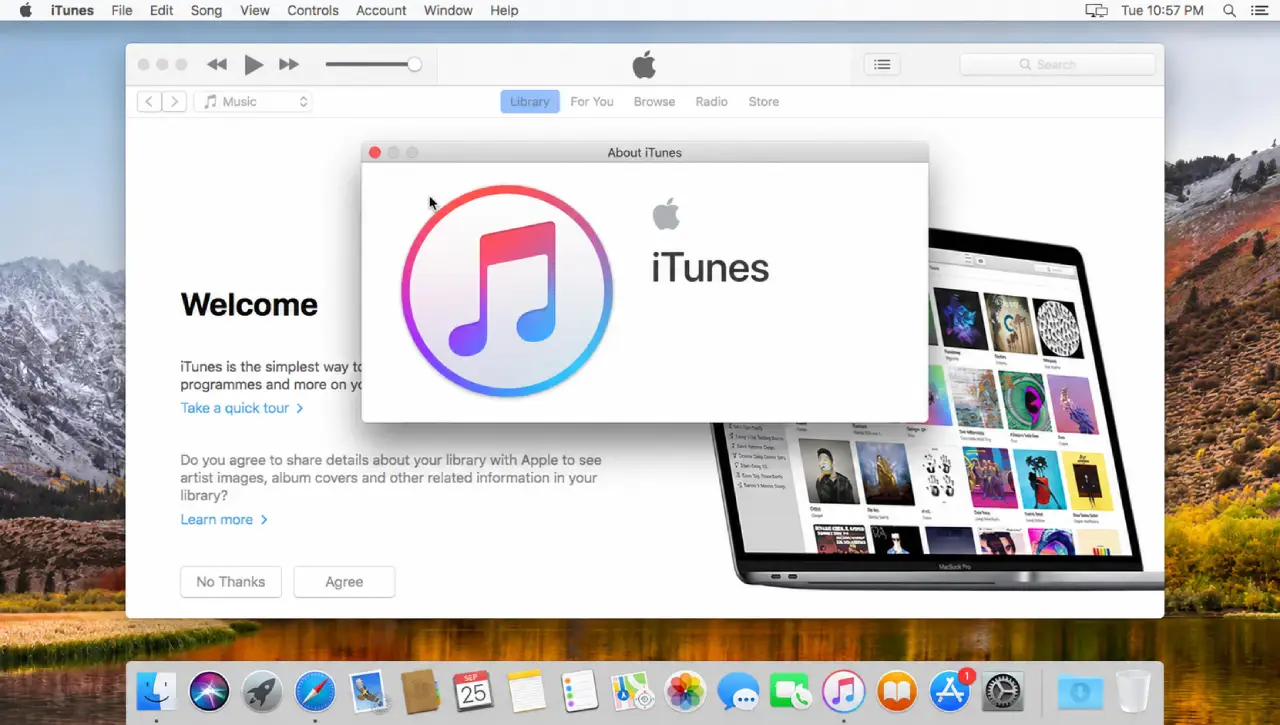The image size is (1280, 725).
Task: Click the clock showing Tue 10:57 PM
Action: (x=1162, y=10)
